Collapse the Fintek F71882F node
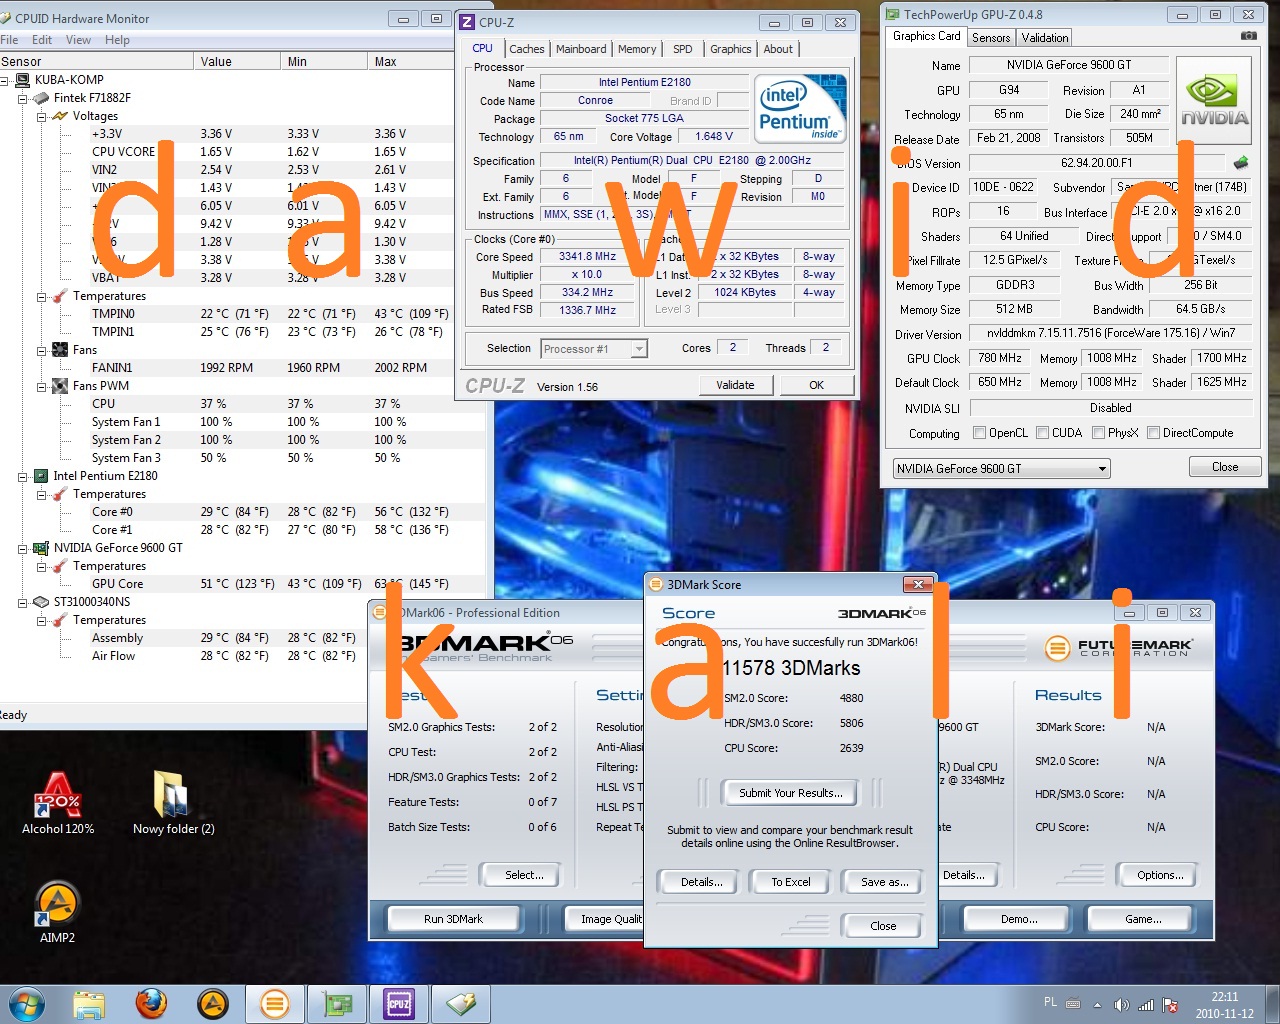The height and width of the screenshot is (1024, 1280). pos(23,98)
